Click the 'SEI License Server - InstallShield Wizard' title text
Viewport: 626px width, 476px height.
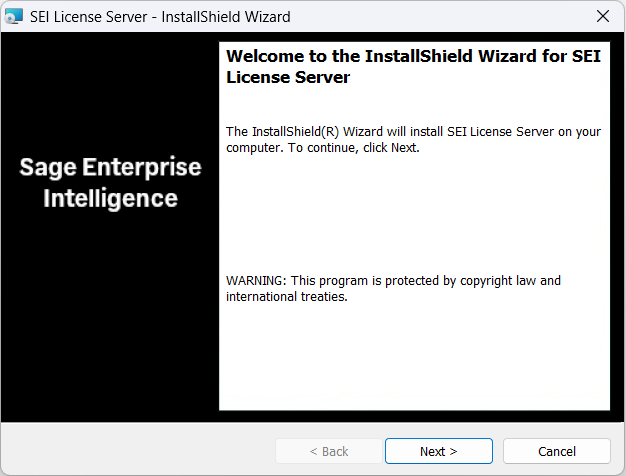161,16
